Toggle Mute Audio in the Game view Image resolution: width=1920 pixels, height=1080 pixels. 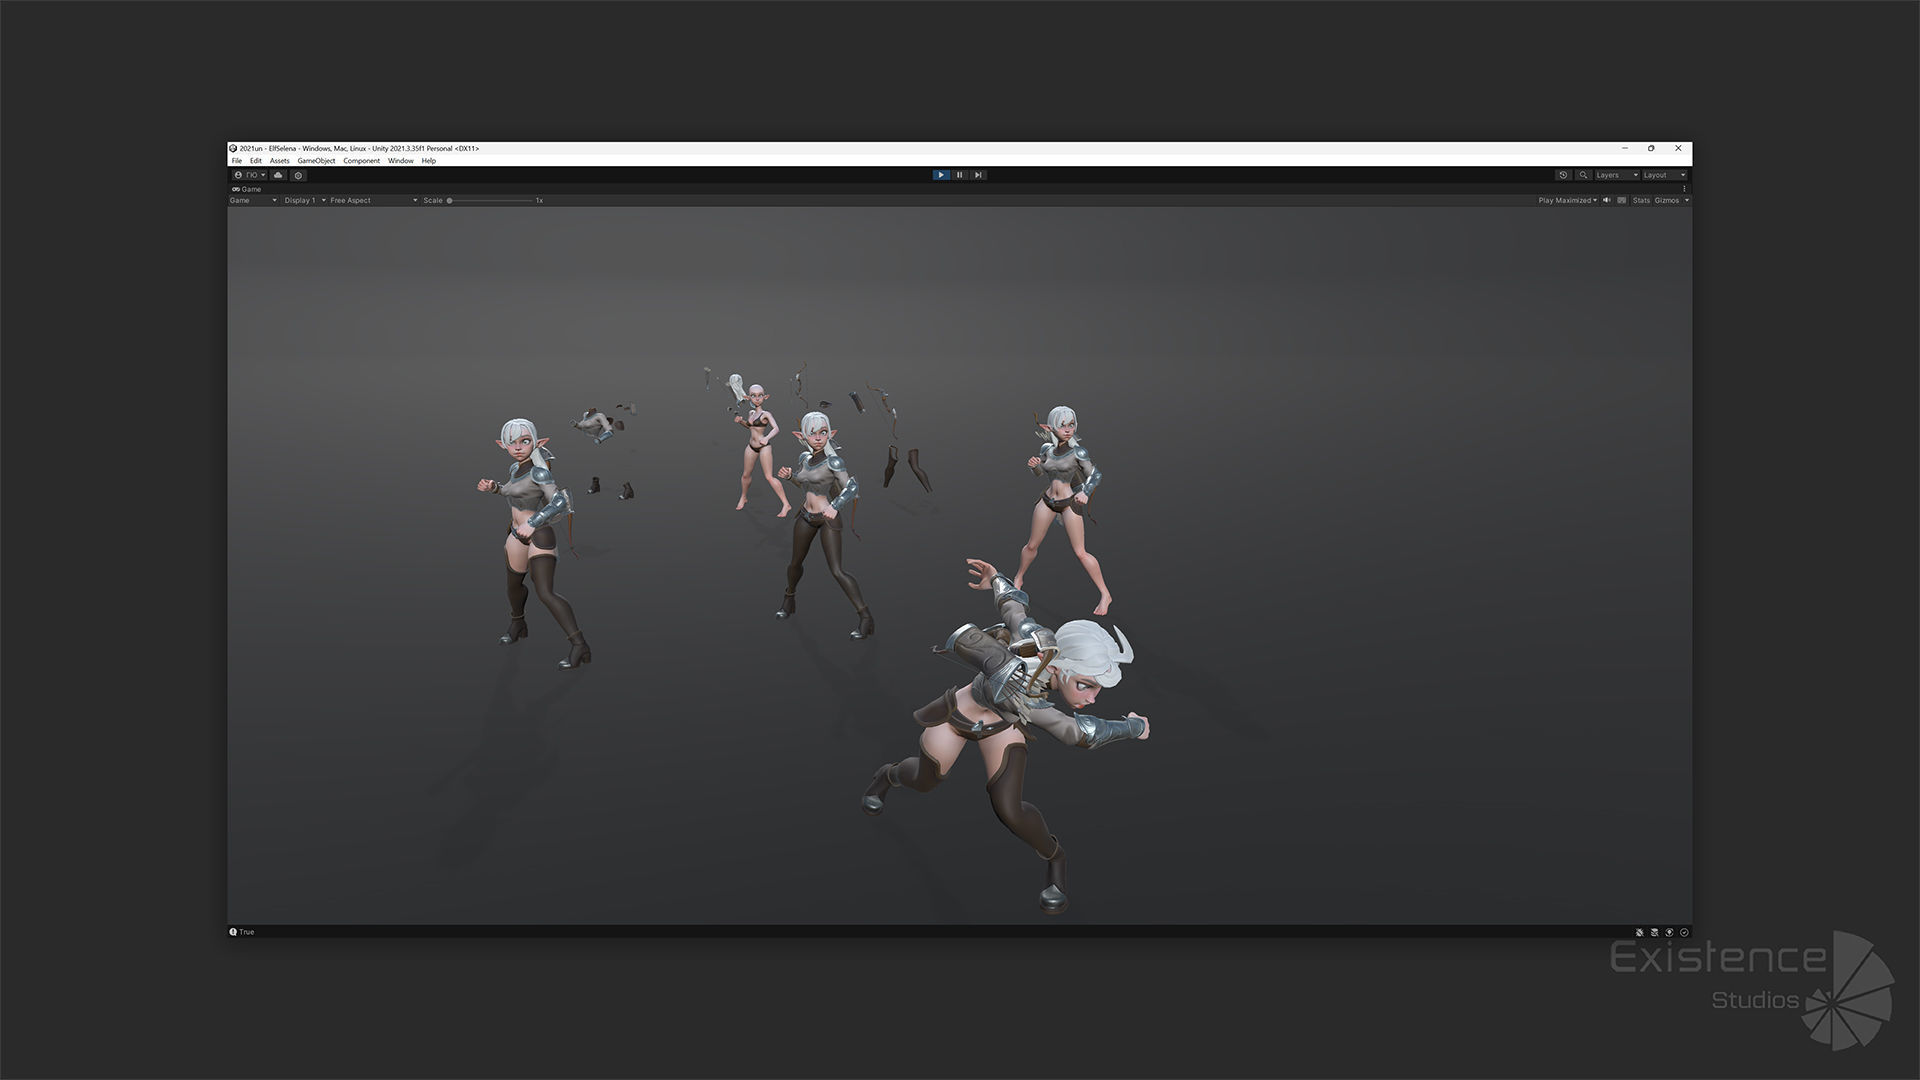[x=1607, y=200]
